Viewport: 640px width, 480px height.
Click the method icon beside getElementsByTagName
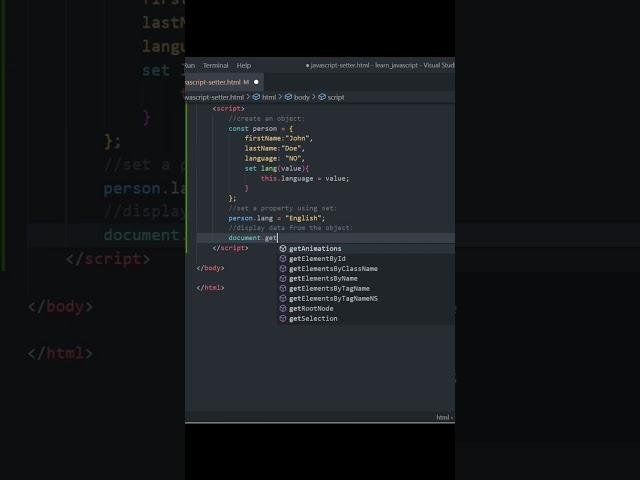[x=283, y=289]
